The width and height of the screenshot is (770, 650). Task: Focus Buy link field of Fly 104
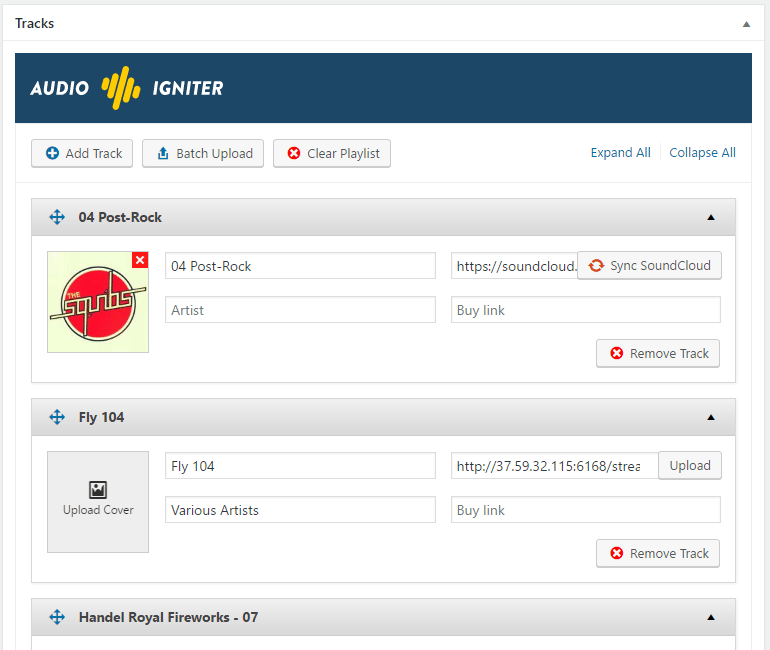tap(586, 510)
